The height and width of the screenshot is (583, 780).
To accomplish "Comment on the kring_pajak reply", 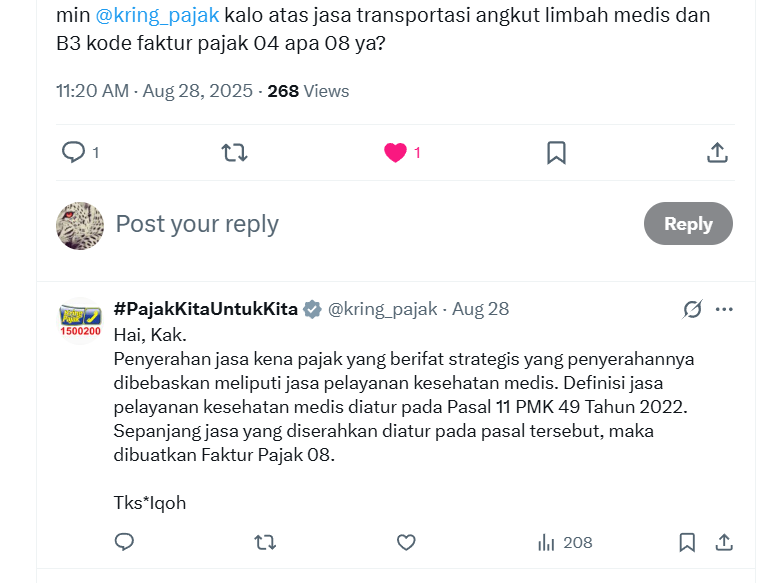I will coord(124,542).
